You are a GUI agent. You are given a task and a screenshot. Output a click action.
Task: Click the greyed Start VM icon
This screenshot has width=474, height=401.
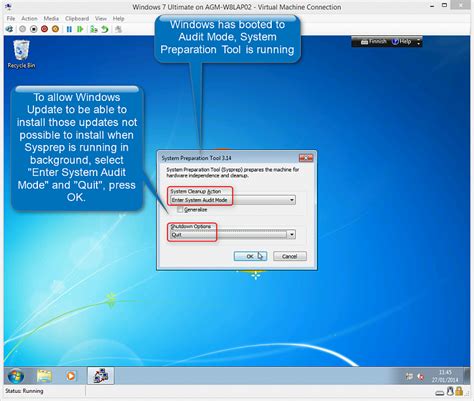[x=22, y=29]
